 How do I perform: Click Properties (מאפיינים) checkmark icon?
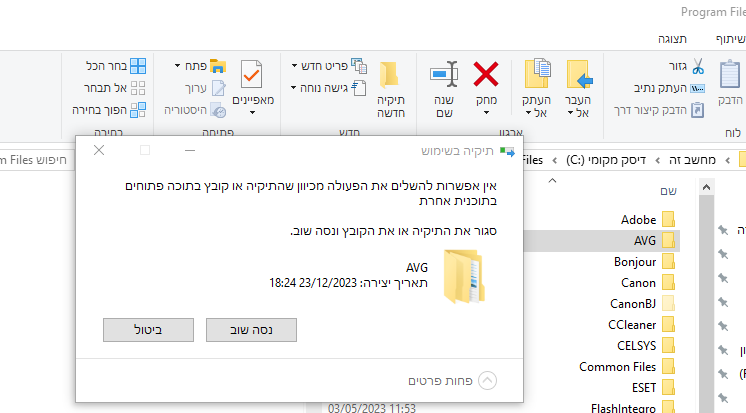point(252,74)
